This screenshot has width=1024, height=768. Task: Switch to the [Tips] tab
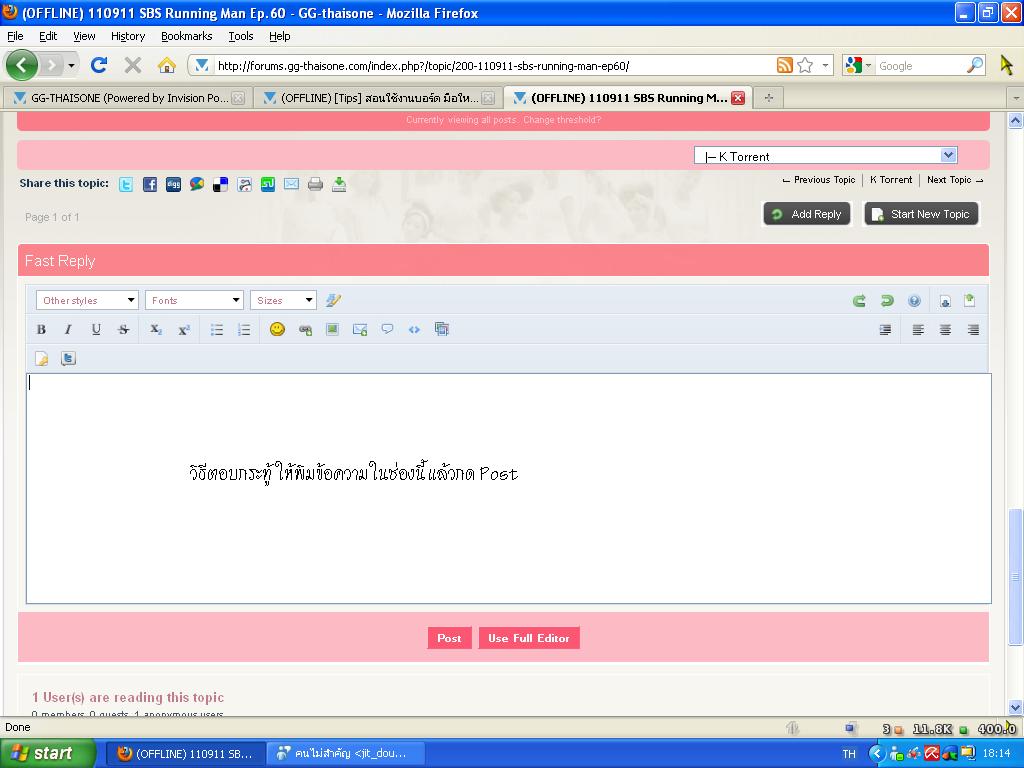[377, 98]
